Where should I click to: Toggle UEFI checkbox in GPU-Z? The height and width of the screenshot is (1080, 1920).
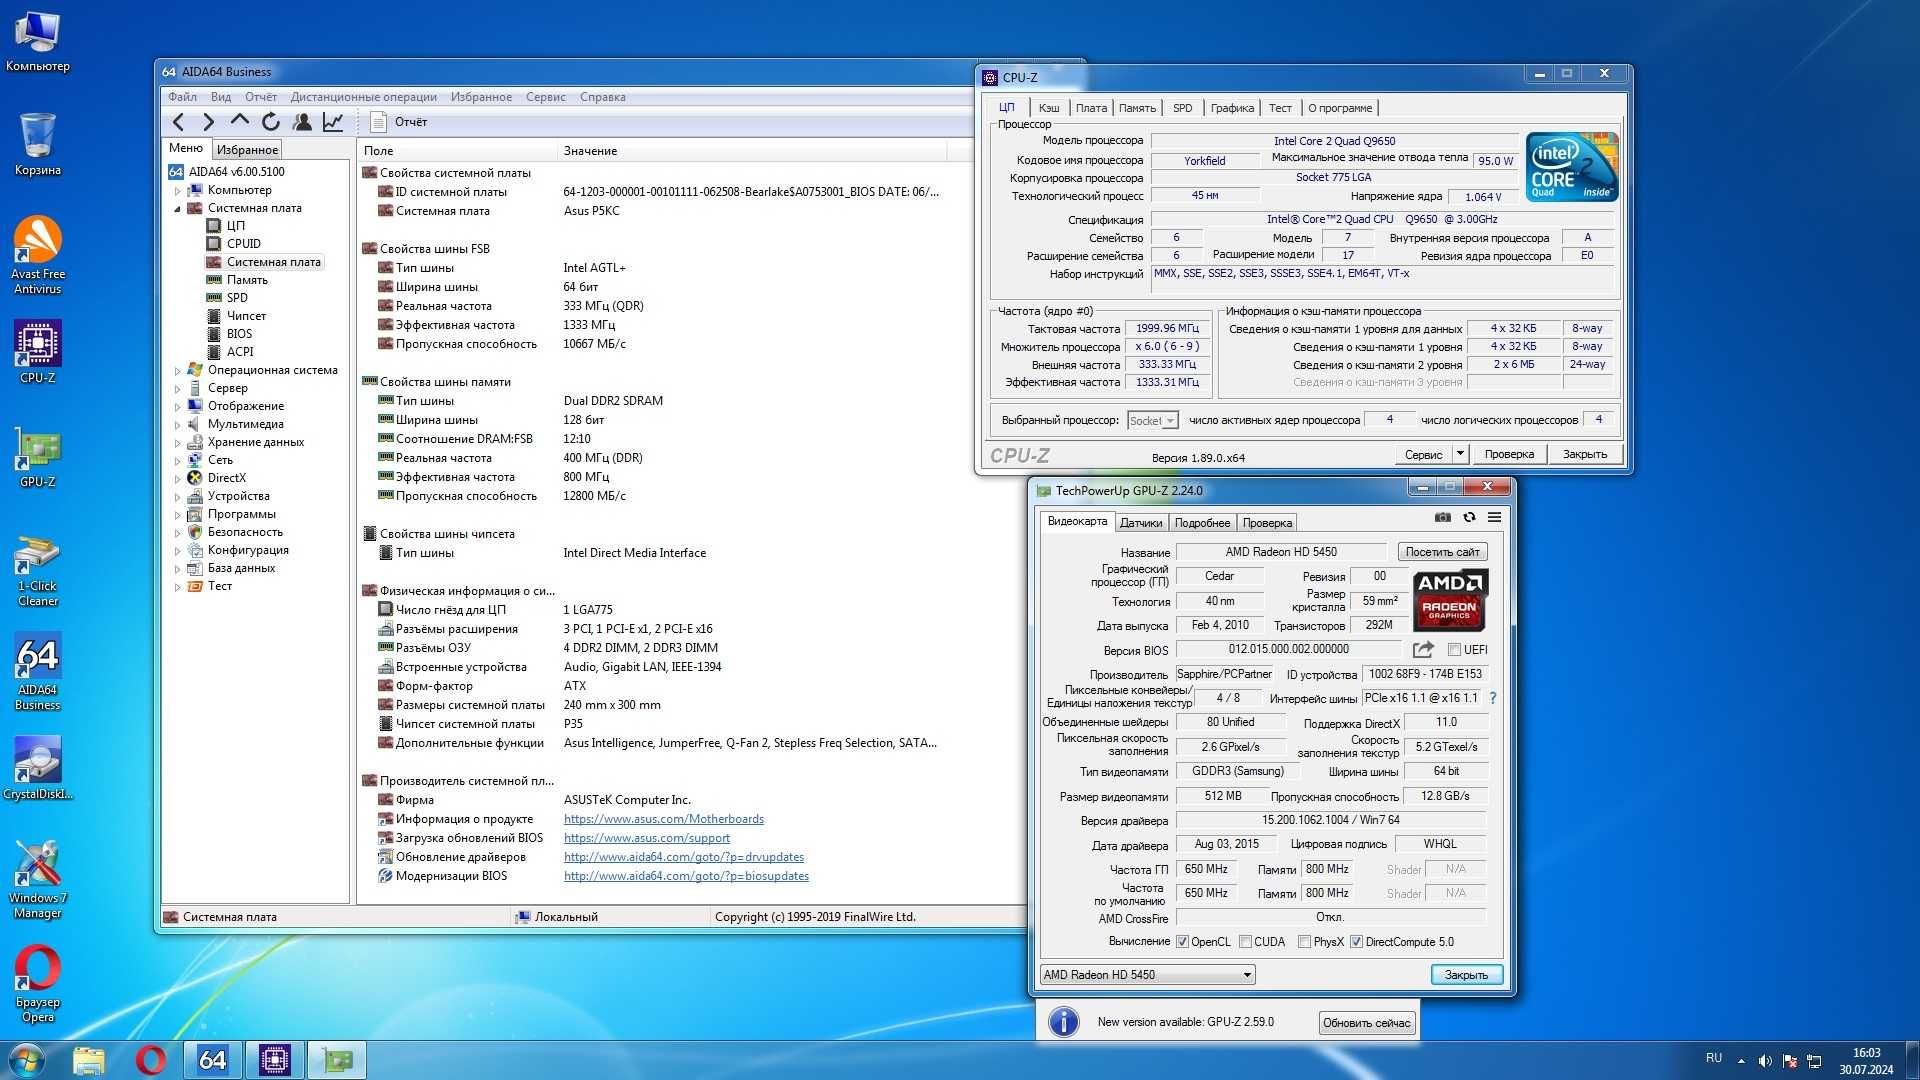coord(1454,650)
